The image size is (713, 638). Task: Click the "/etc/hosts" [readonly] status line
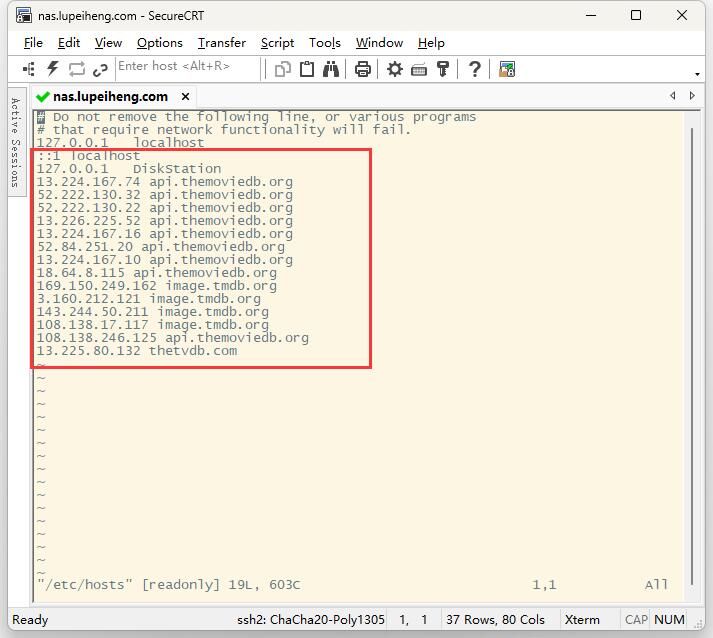coord(169,585)
